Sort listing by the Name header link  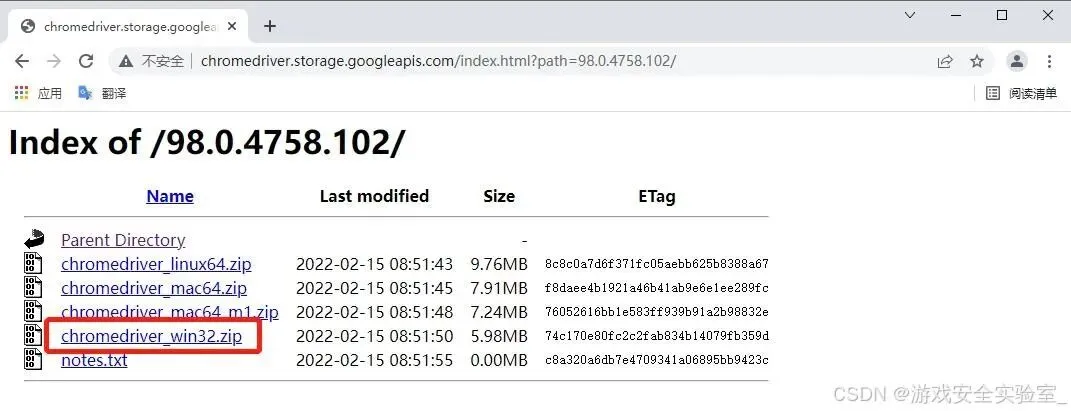click(170, 197)
